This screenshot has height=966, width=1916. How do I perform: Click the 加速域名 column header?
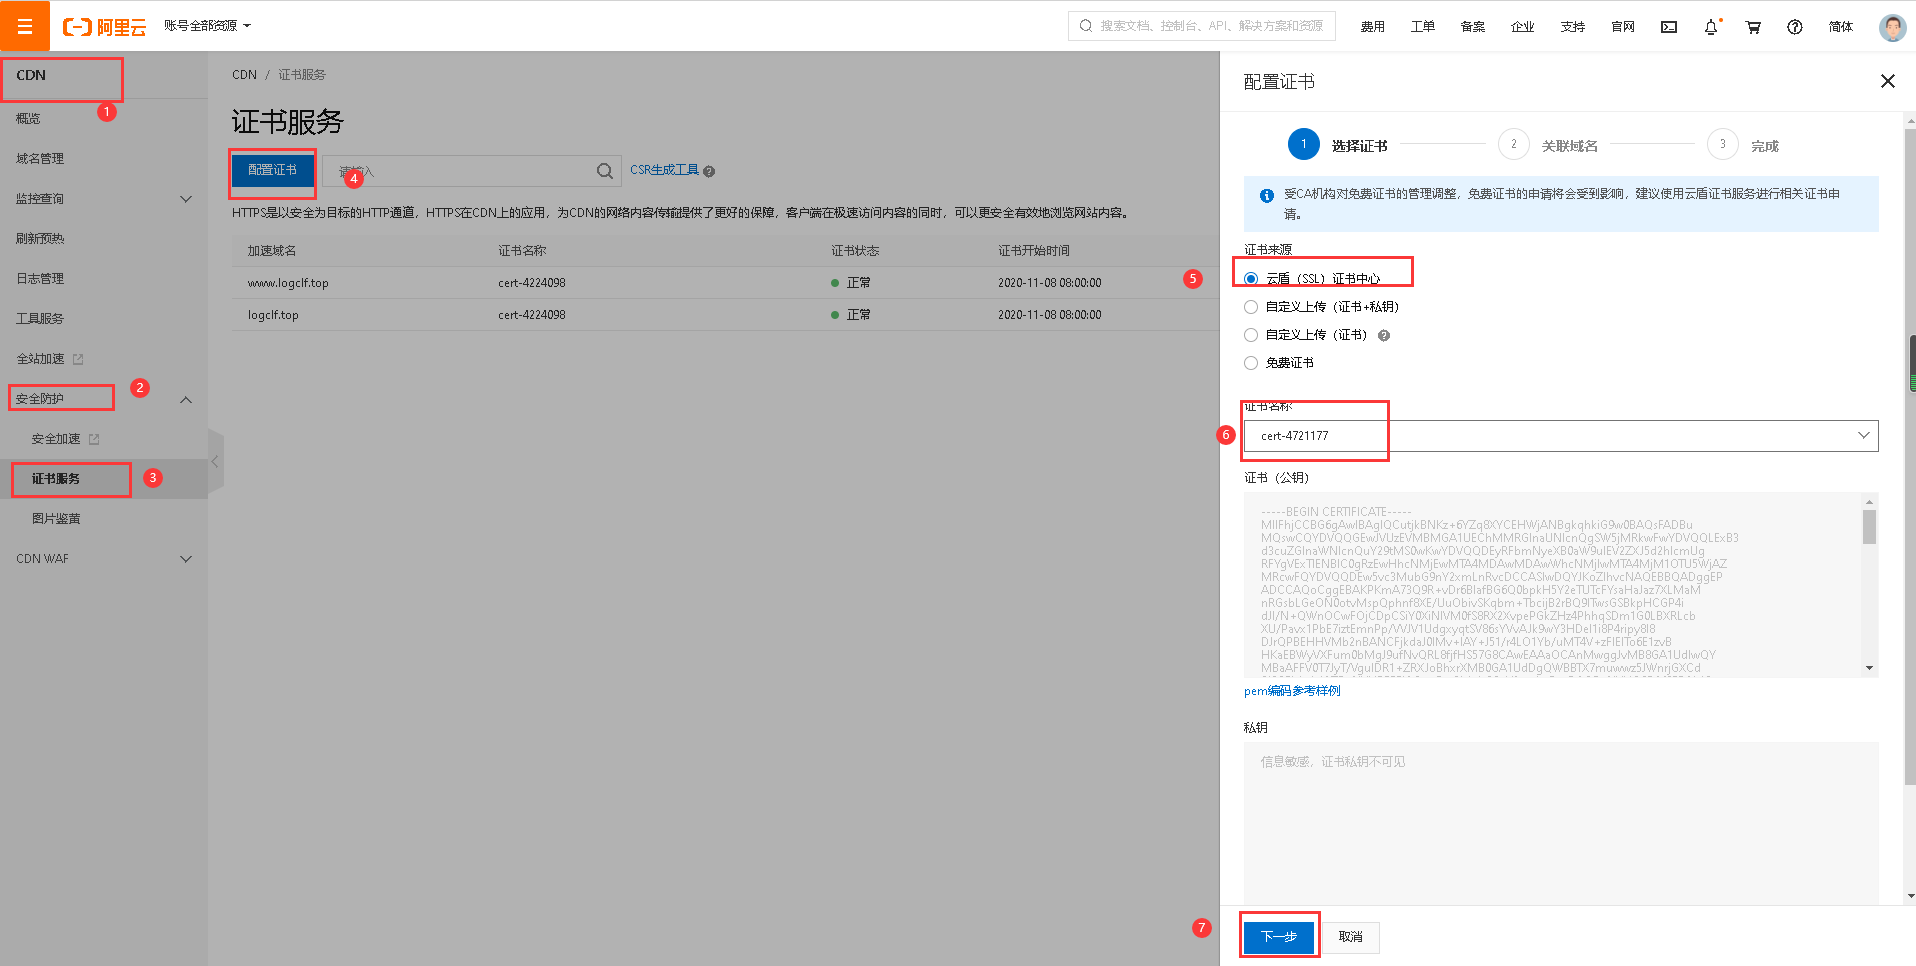[x=272, y=251]
